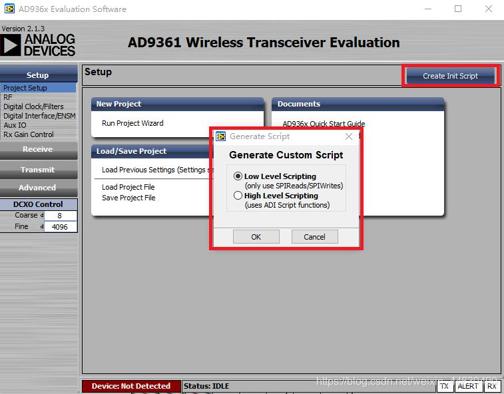This screenshot has height=394, width=504.
Task: Click the Documents panel header
Action: pyautogui.click(x=358, y=104)
